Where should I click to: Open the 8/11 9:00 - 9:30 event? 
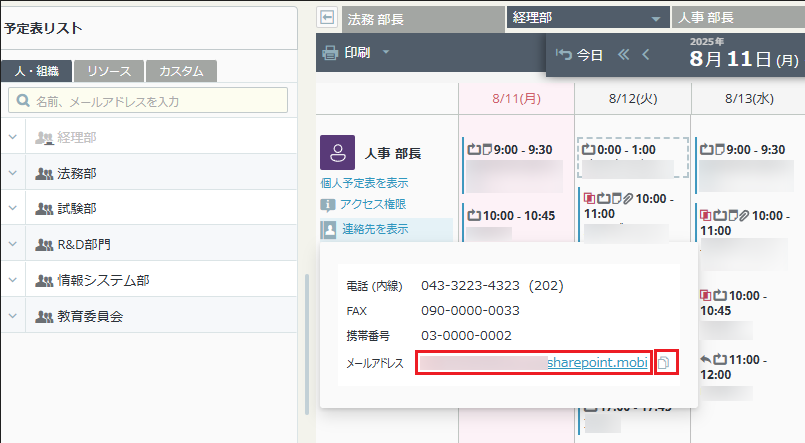click(514, 165)
